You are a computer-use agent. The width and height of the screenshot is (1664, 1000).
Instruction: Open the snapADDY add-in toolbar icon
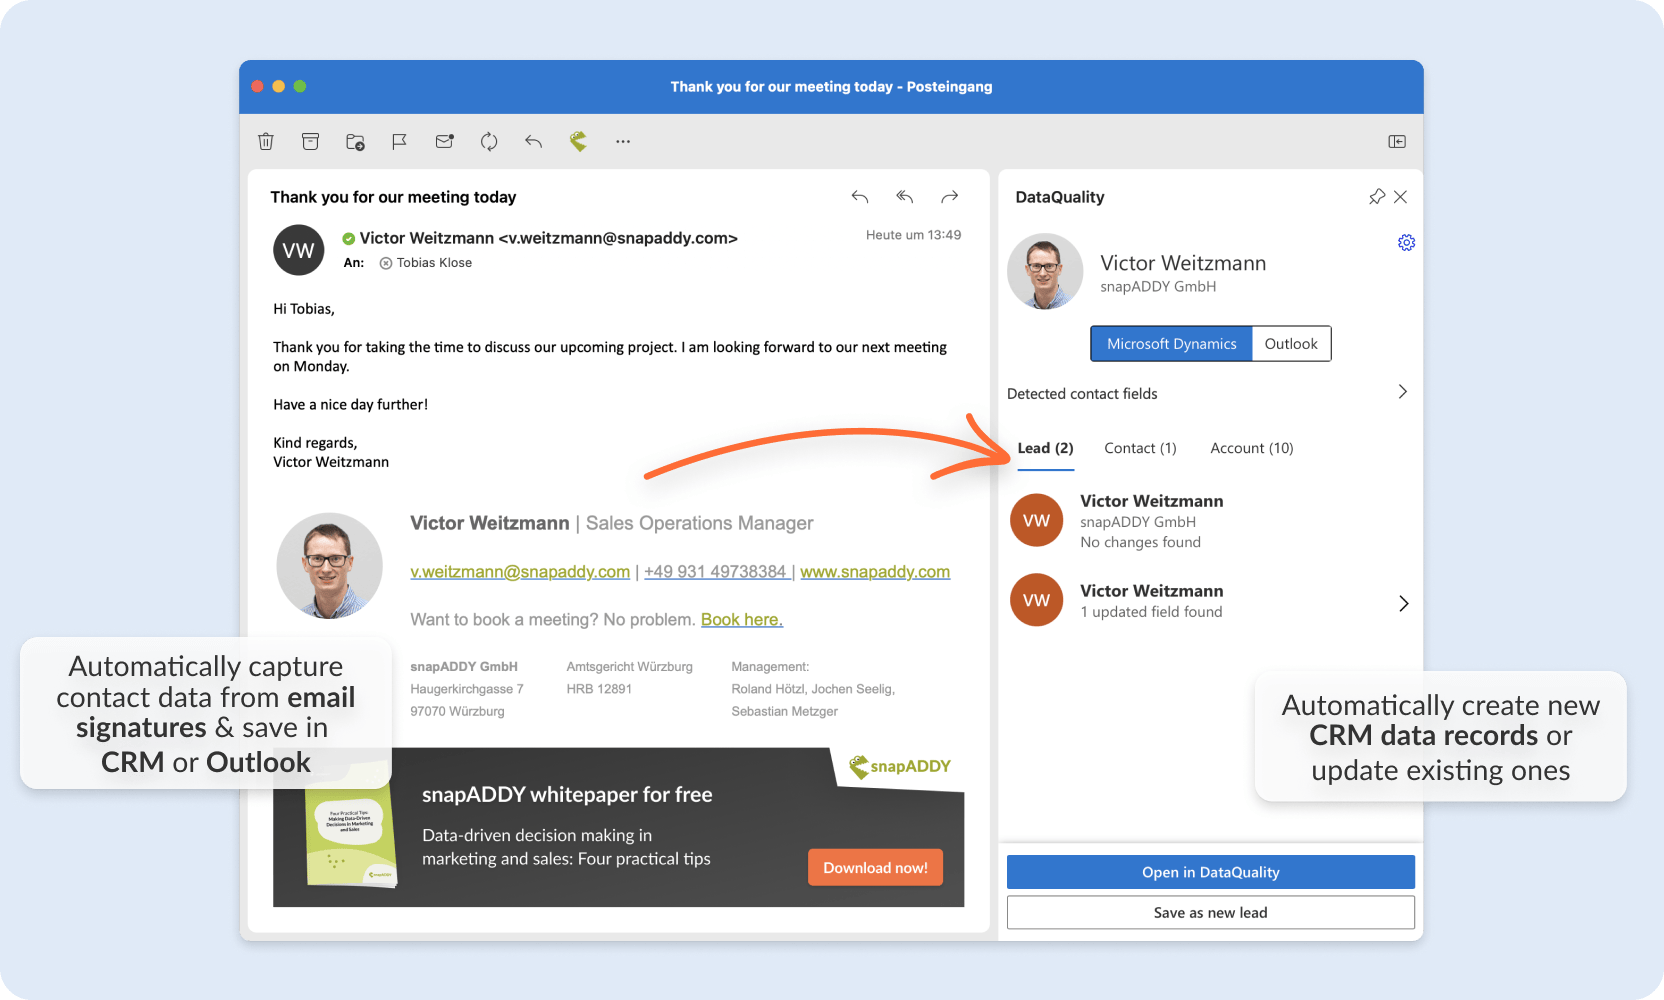click(578, 142)
